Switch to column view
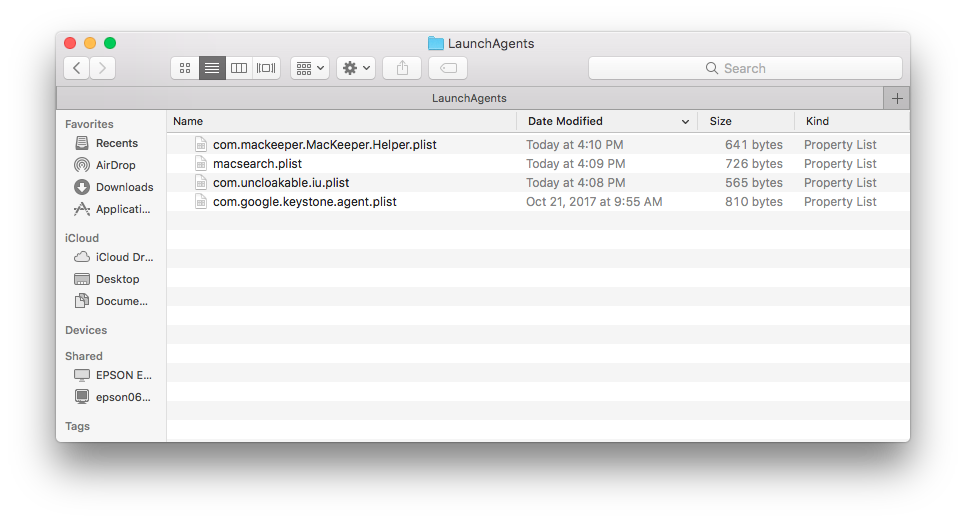 pos(239,68)
